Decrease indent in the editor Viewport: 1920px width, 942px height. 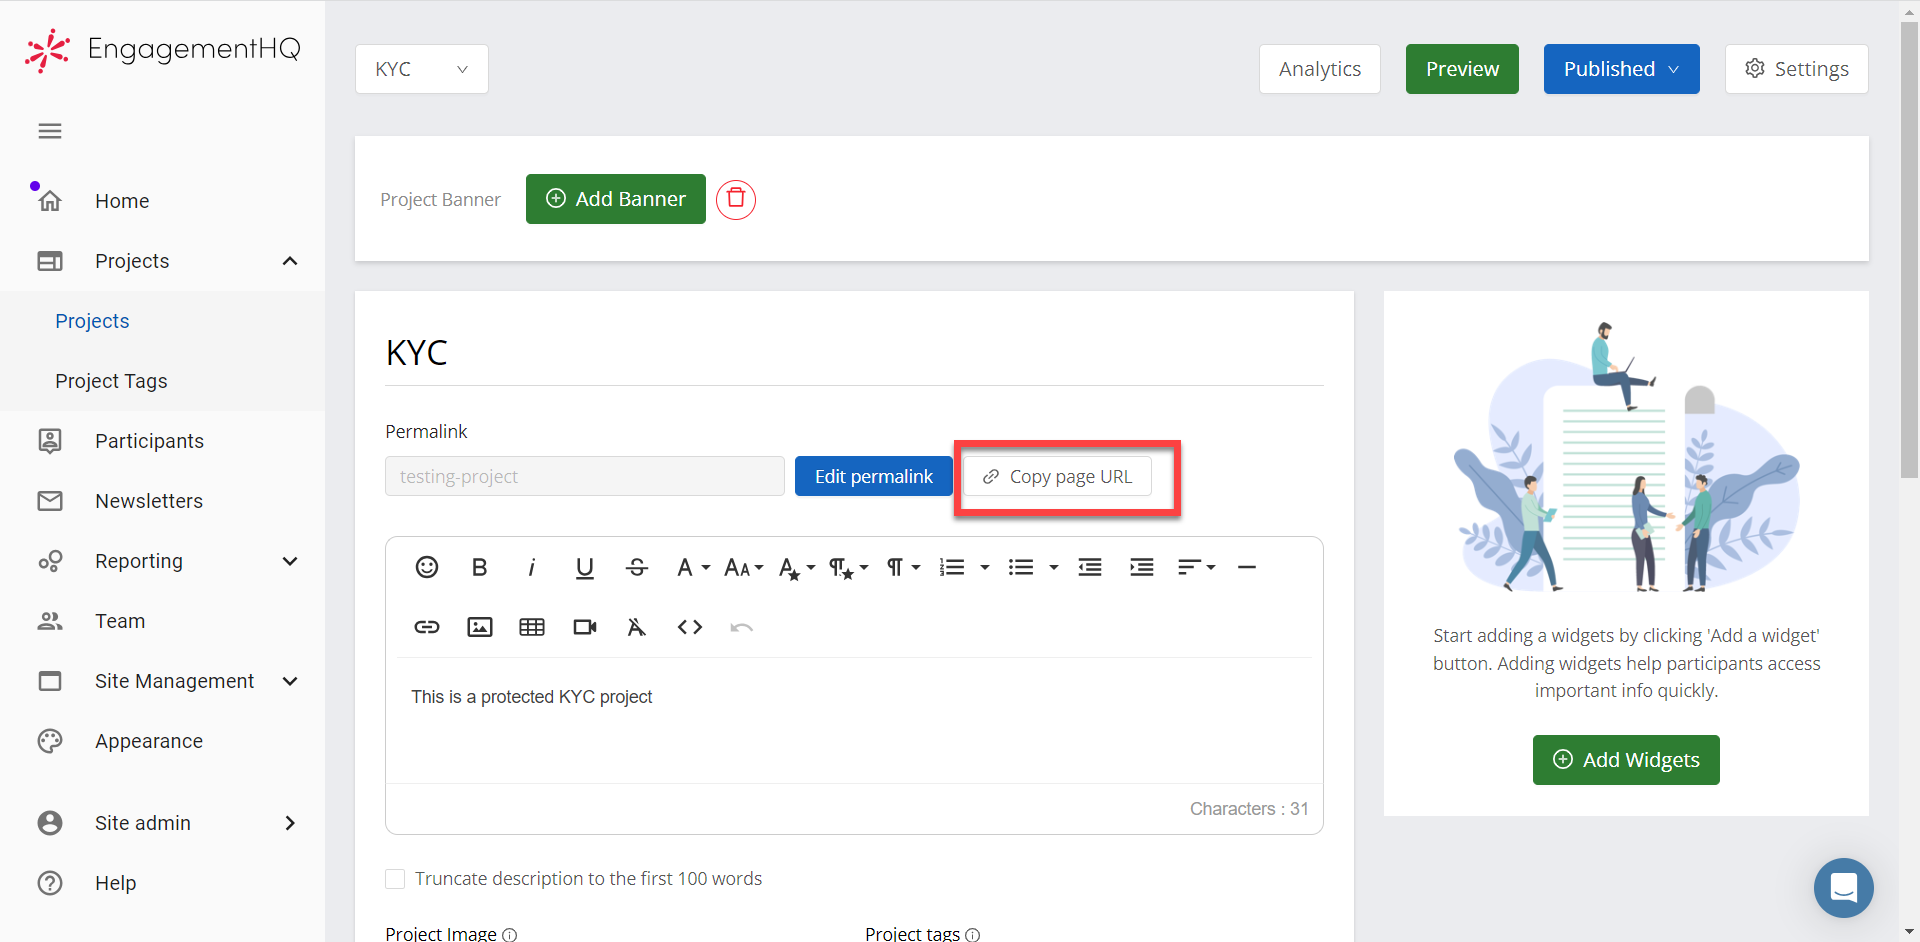coord(1090,567)
